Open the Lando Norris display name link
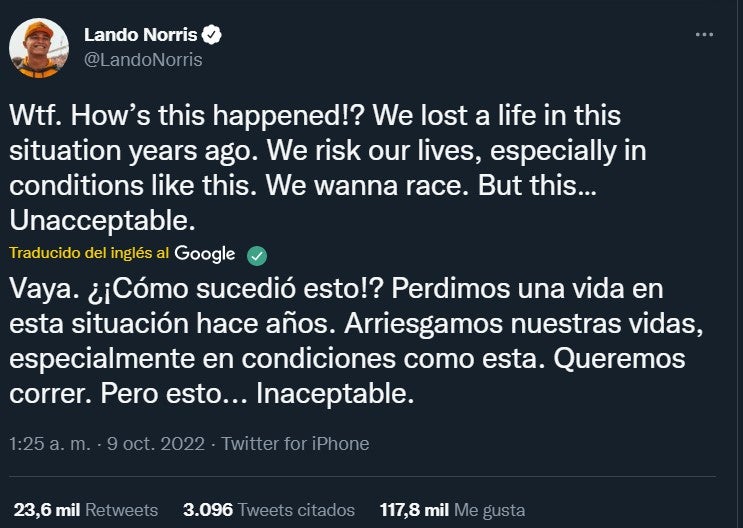 (x=139, y=36)
